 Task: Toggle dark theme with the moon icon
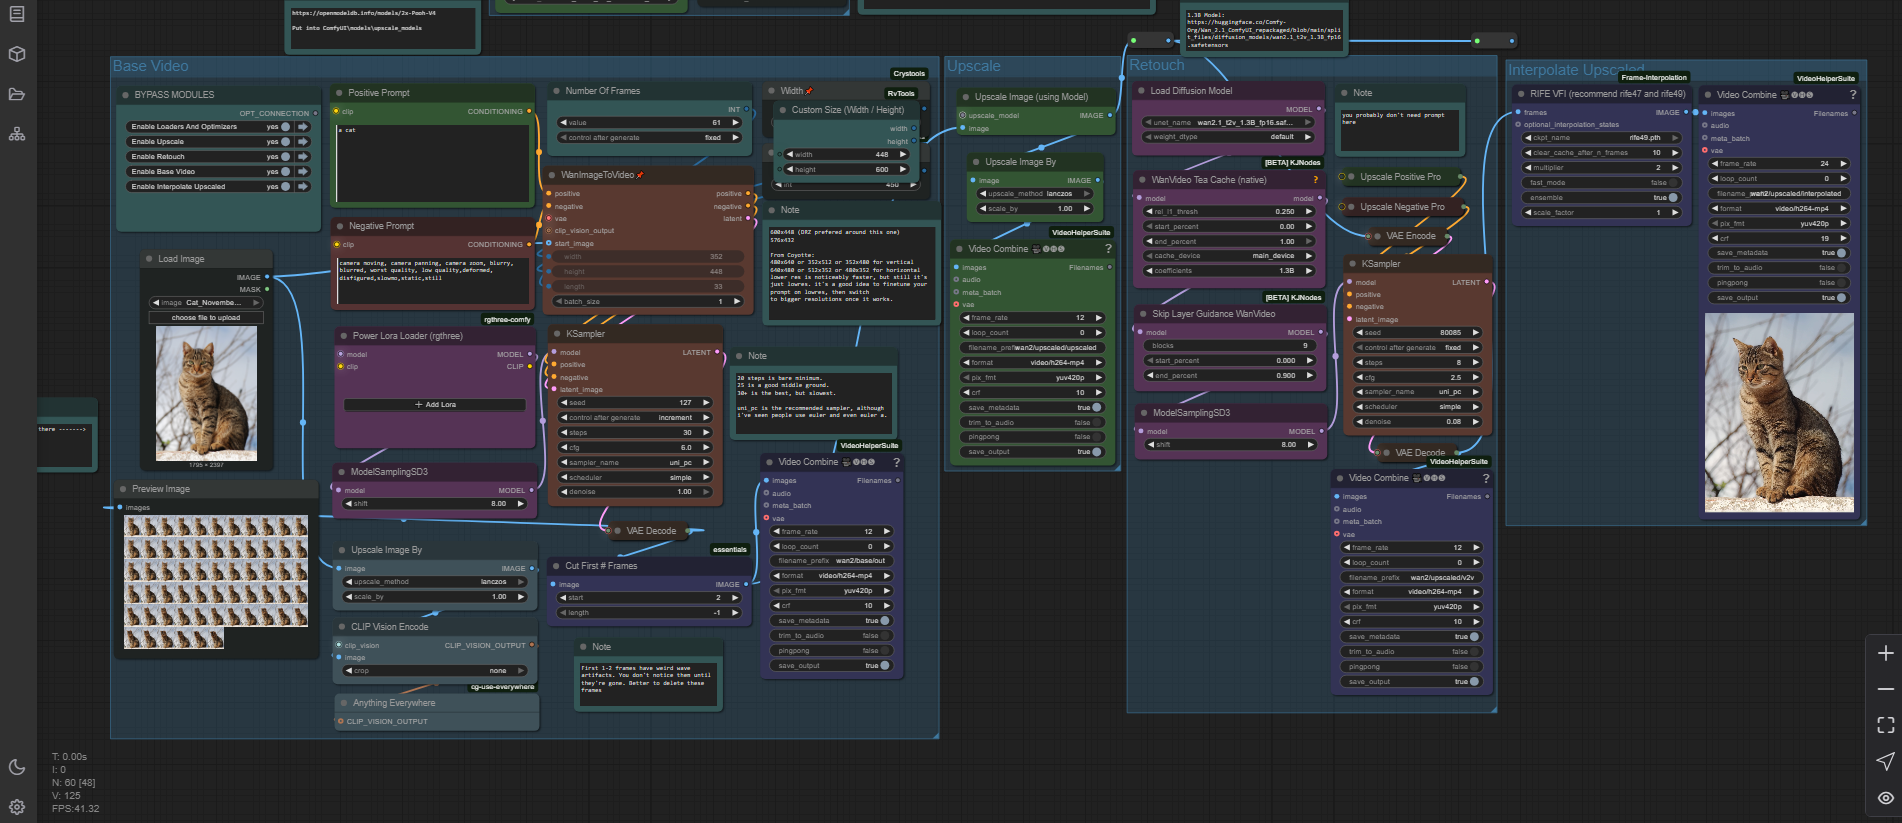tap(17, 767)
